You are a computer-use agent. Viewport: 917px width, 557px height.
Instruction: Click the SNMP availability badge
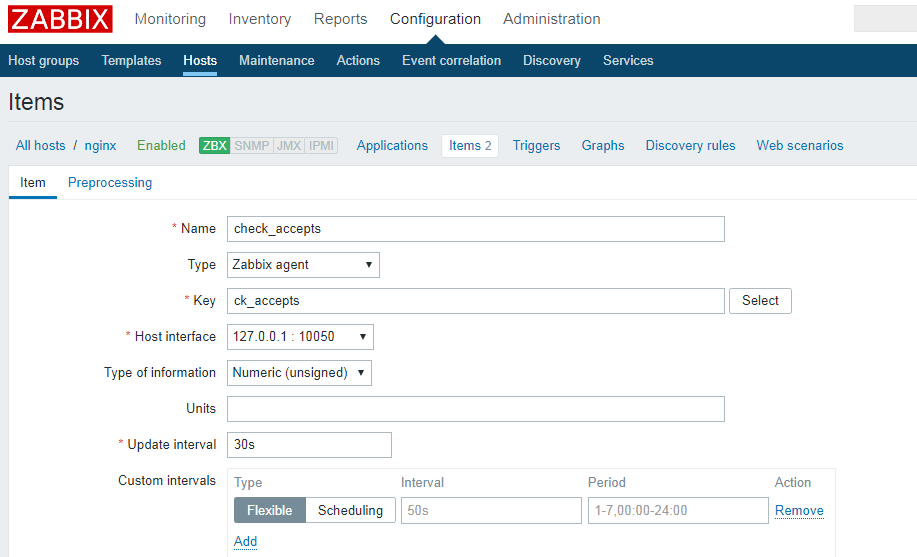[x=251, y=146]
